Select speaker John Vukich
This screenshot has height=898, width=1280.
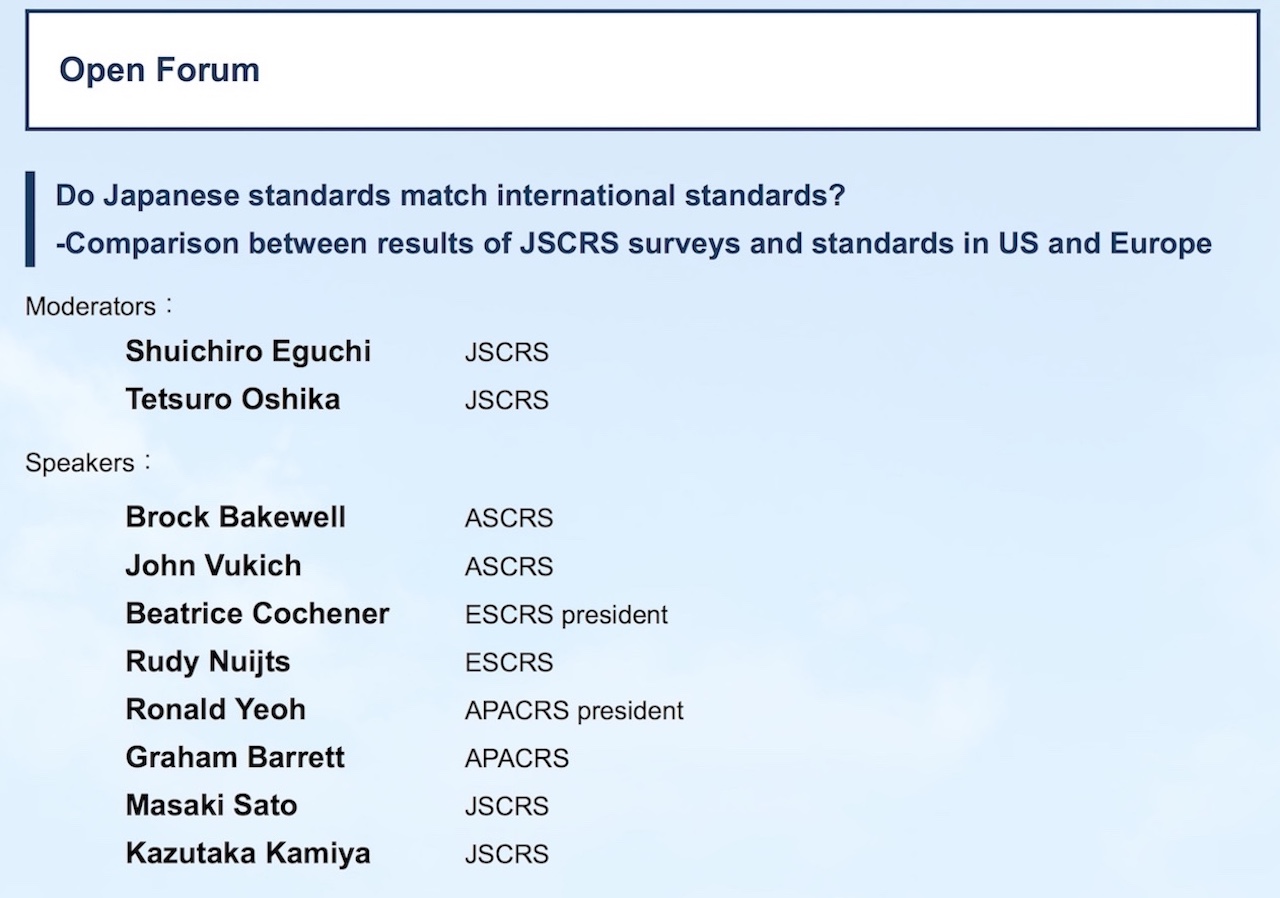coord(213,565)
